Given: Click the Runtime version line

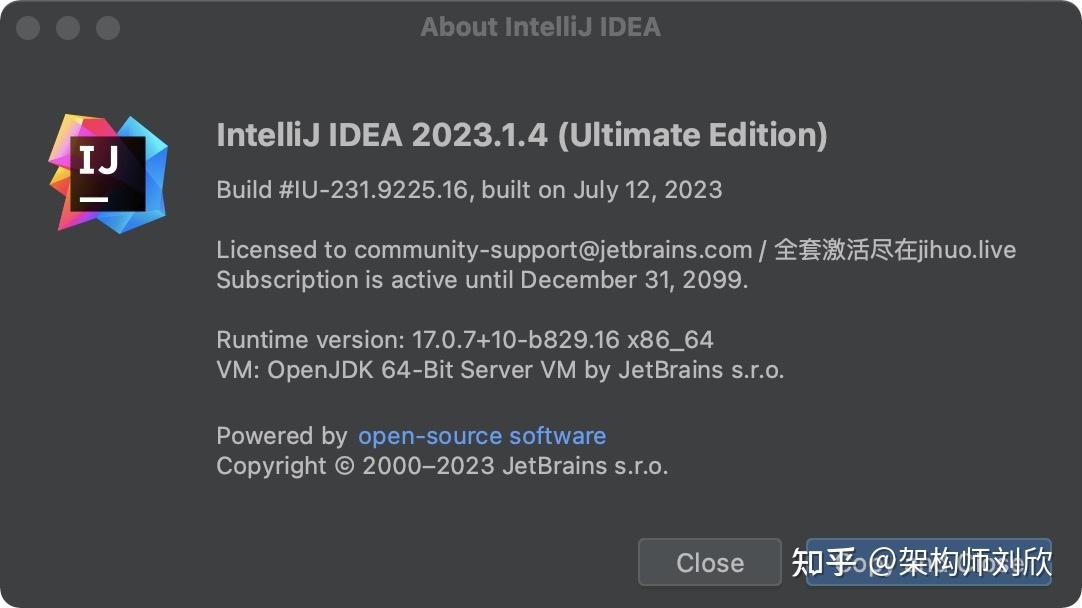Looking at the screenshot, I should pos(465,340).
